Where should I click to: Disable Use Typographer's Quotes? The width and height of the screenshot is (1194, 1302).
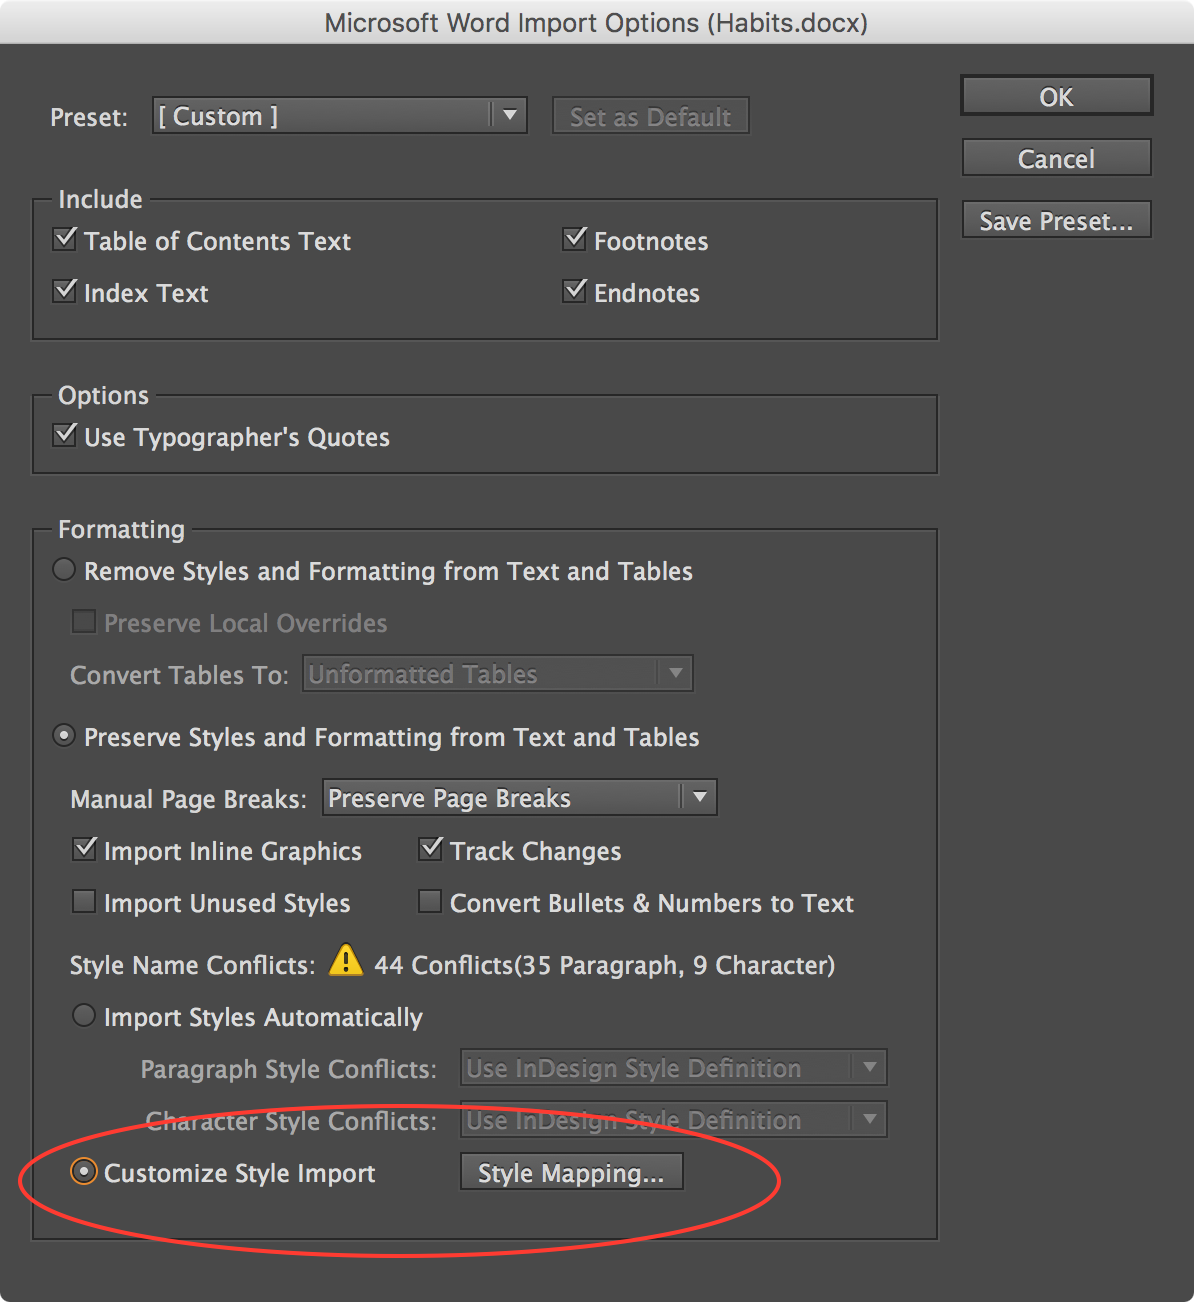click(x=65, y=435)
